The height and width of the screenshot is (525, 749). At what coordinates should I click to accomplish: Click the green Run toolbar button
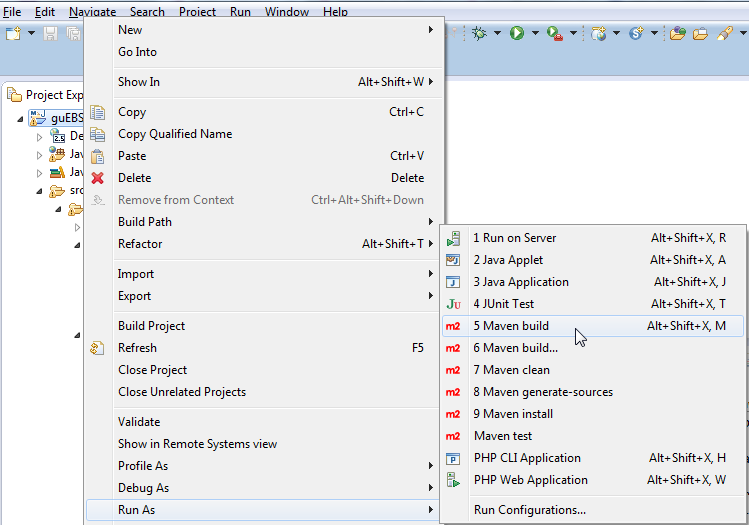point(516,33)
